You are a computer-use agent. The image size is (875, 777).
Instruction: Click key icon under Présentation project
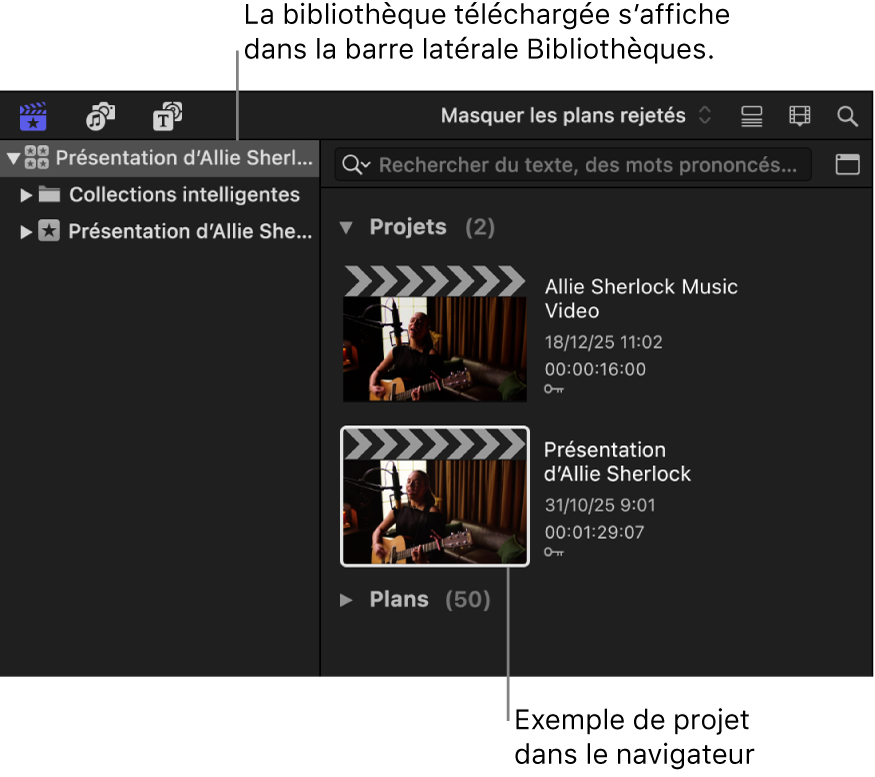point(554,552)
